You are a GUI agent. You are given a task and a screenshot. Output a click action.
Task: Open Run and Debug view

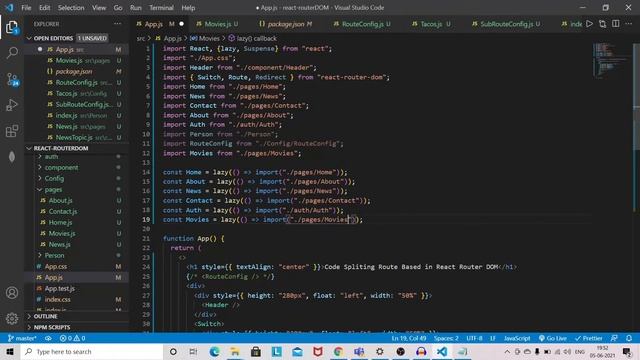pyautogui.click(x=12, y=105)
